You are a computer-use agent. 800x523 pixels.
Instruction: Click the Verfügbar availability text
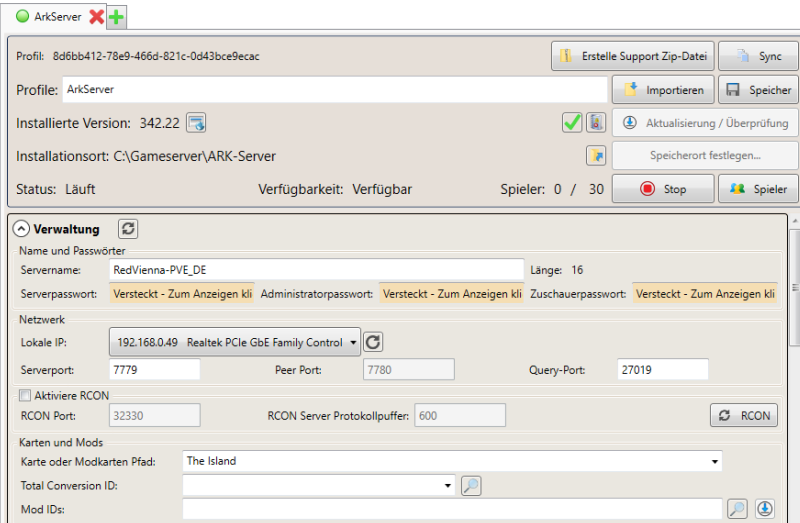pos(382,189)
